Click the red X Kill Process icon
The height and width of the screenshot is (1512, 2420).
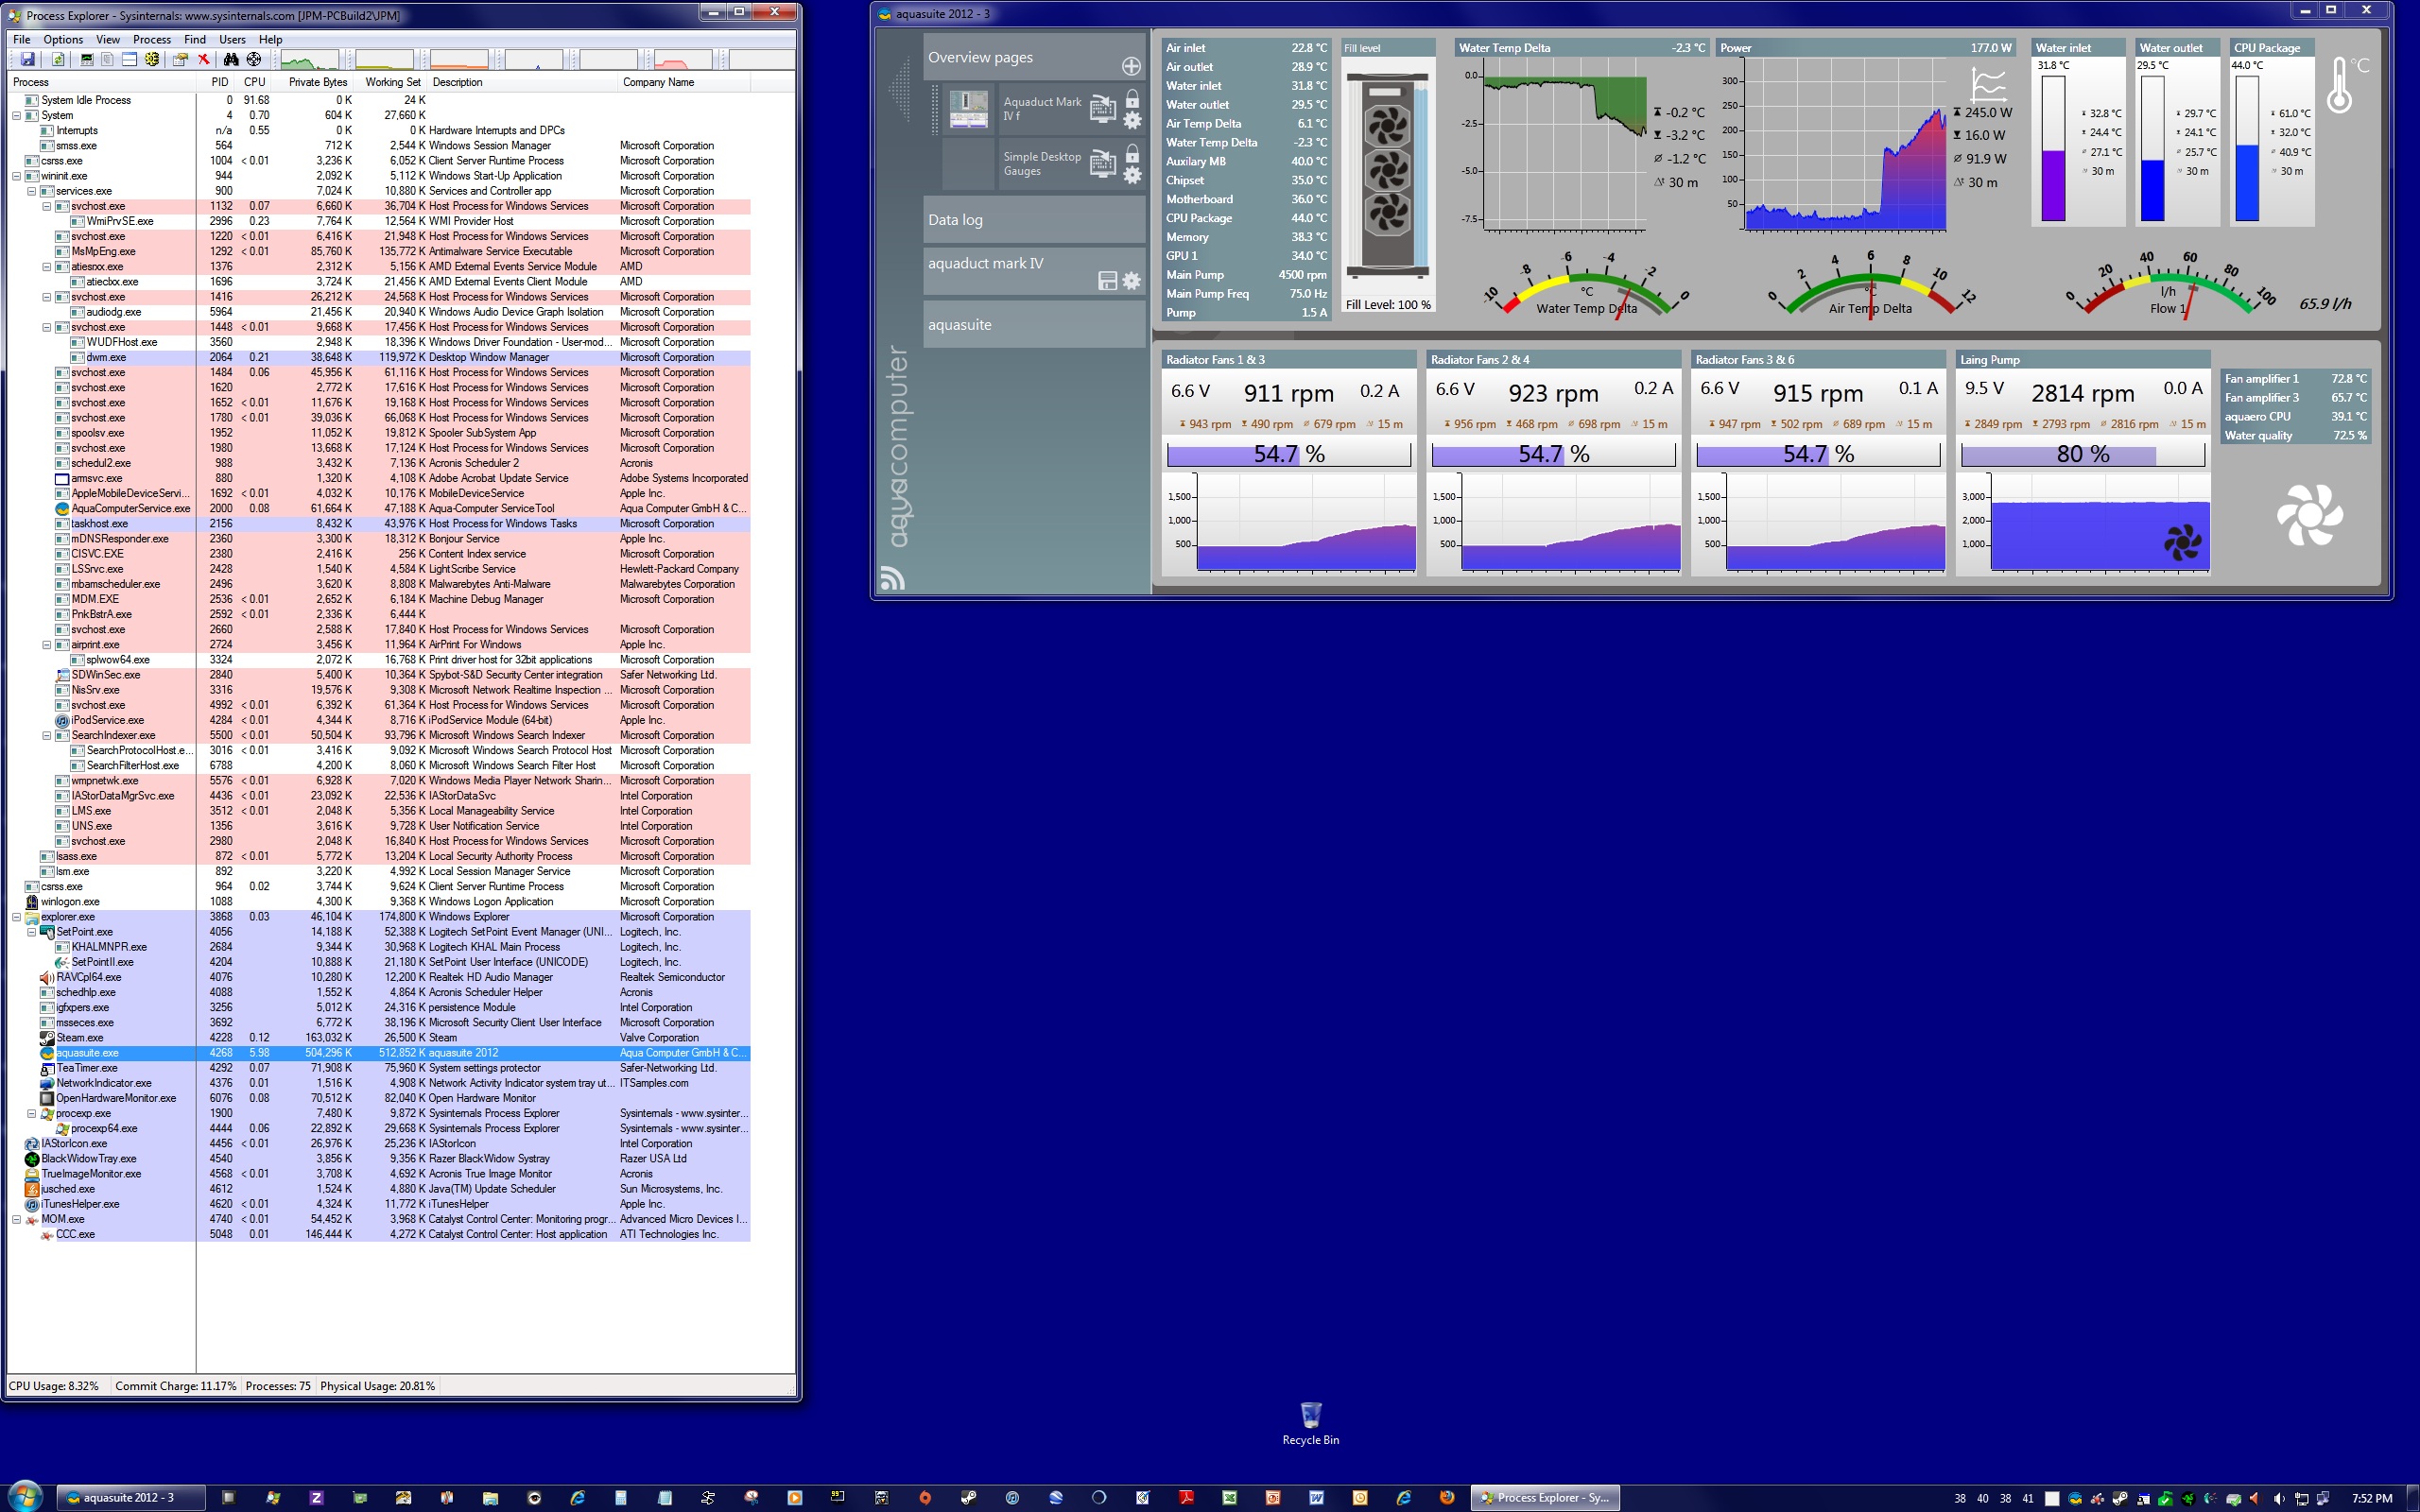[204, 60]
